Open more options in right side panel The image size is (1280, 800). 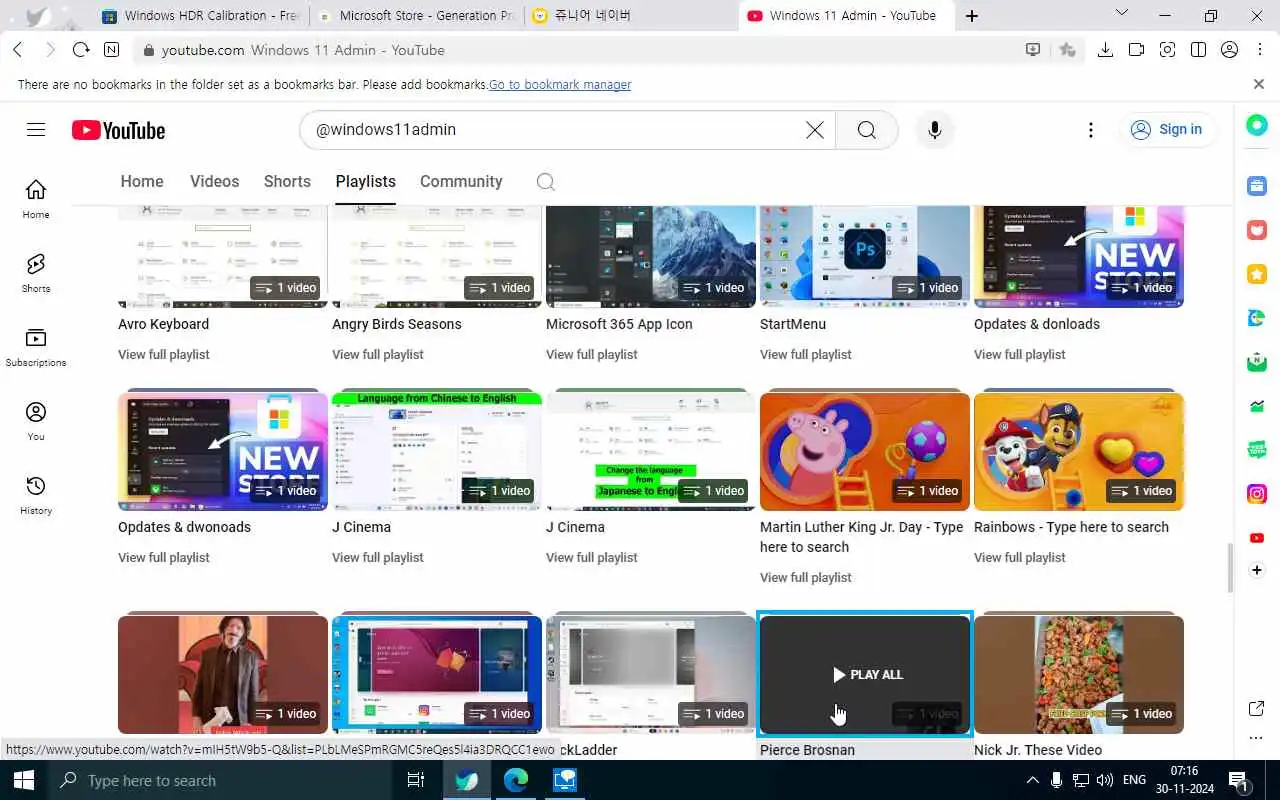coord(1257,738)
